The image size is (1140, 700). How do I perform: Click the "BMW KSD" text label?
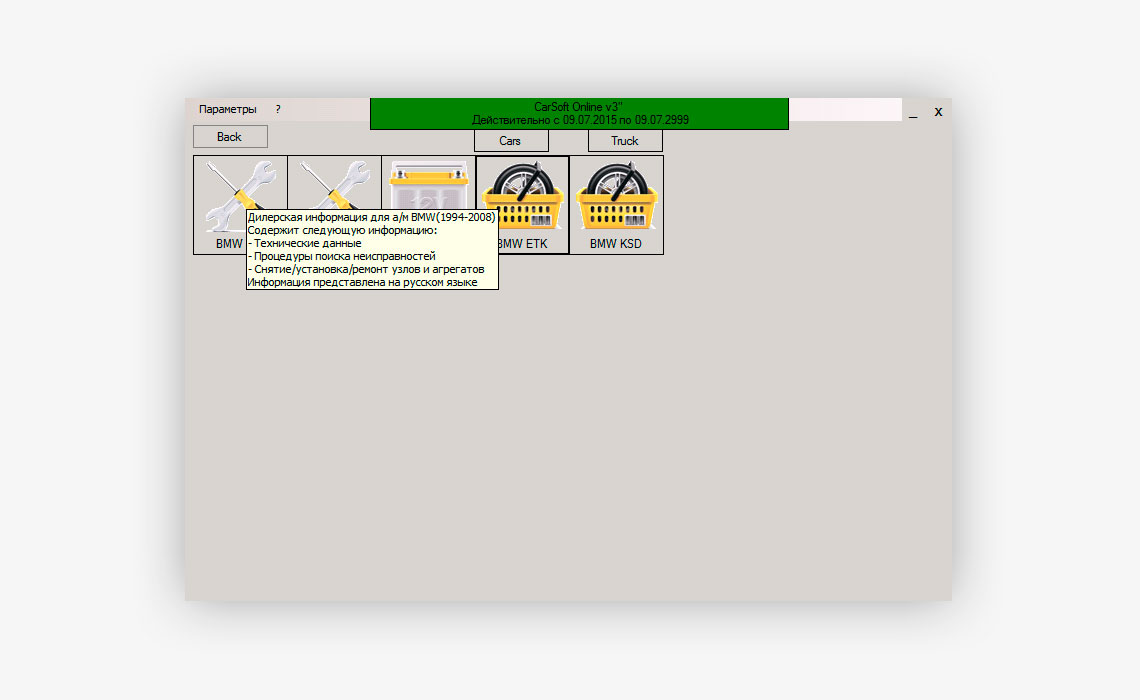(x=616, y=243)
